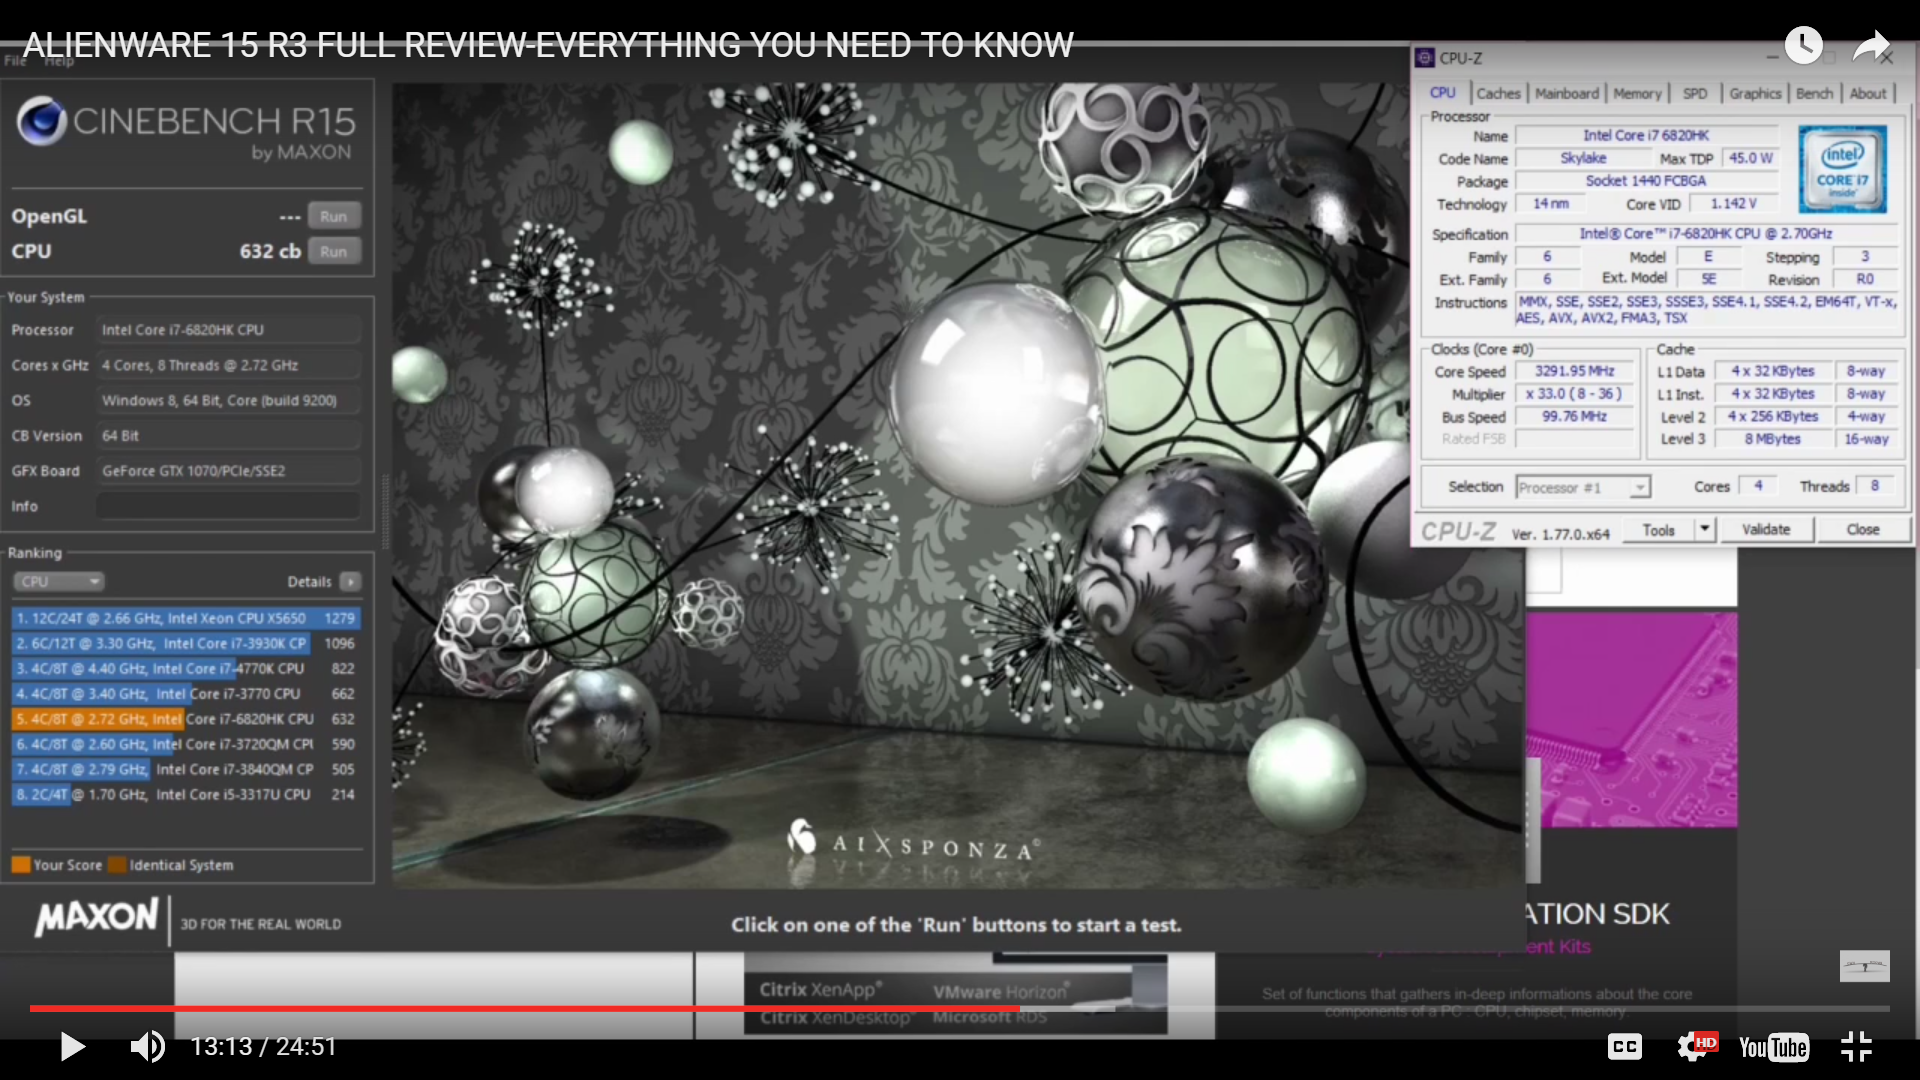Click the Cinebench Processor field value
Screen dimensions: 1920x1080
228,330
